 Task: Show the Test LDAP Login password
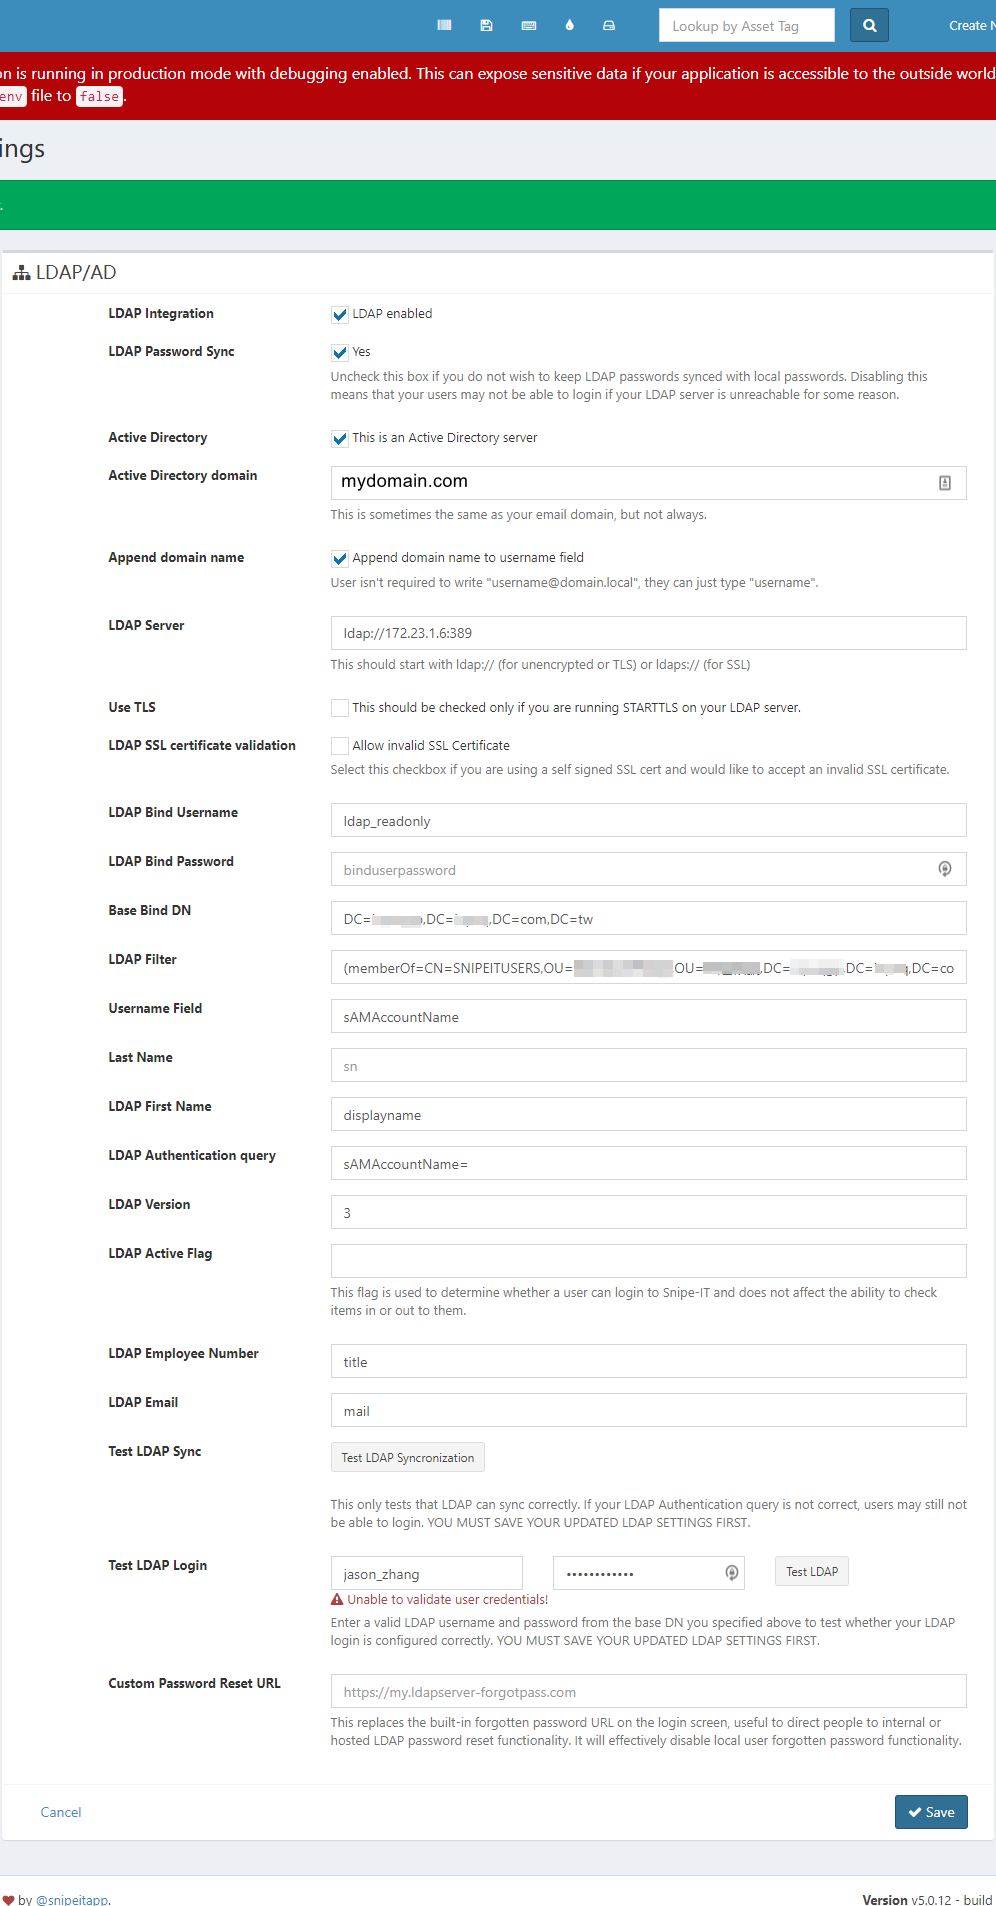point(731,1572)
